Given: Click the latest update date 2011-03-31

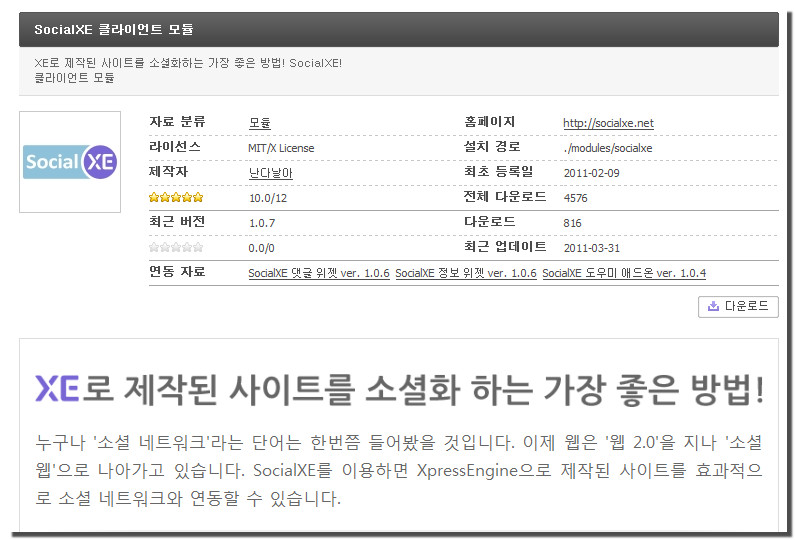Looking at the screenshot, I should coord(592,248).
